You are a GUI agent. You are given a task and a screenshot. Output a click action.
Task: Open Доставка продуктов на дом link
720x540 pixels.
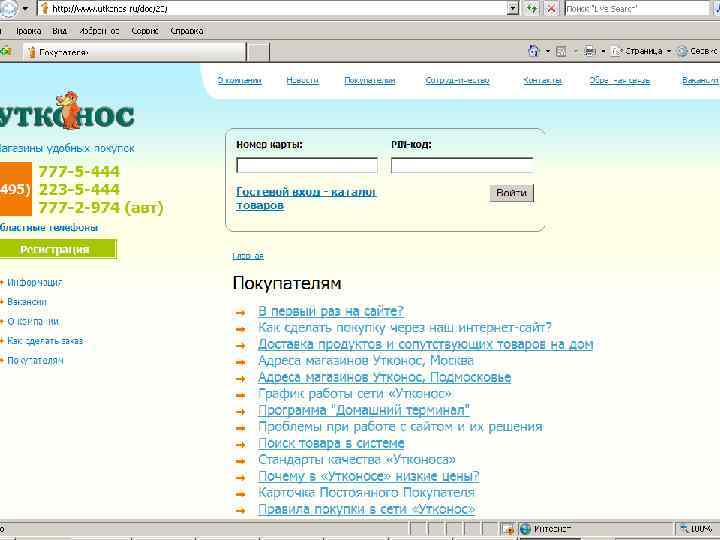click(426, 344)
